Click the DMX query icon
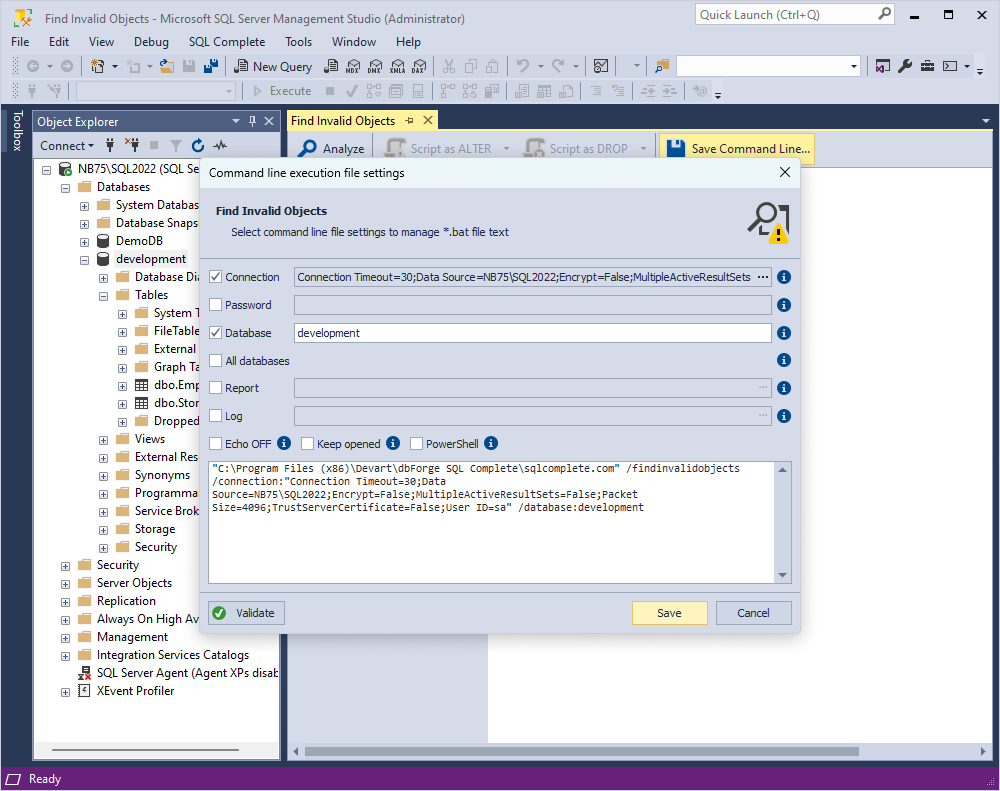This screenshot has height=791, width=1000. click(375, 66)
